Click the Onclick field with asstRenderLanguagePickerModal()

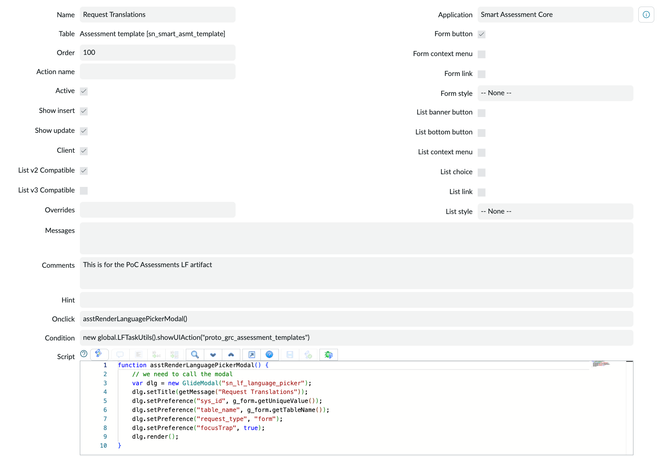[355, 319]
